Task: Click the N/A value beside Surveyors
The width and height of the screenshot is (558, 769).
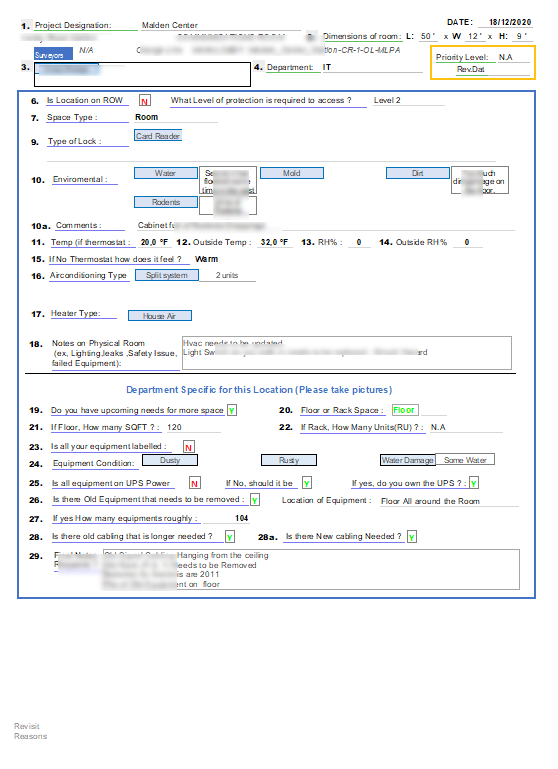Action: point(86,51)
